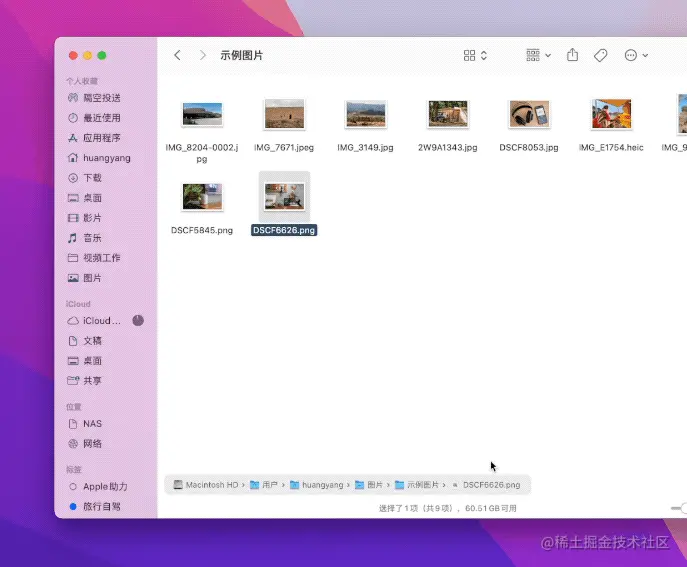This screenshot has height=567, width=687.
Task: Click the Share toolbar icon
Action: point(572,55)
